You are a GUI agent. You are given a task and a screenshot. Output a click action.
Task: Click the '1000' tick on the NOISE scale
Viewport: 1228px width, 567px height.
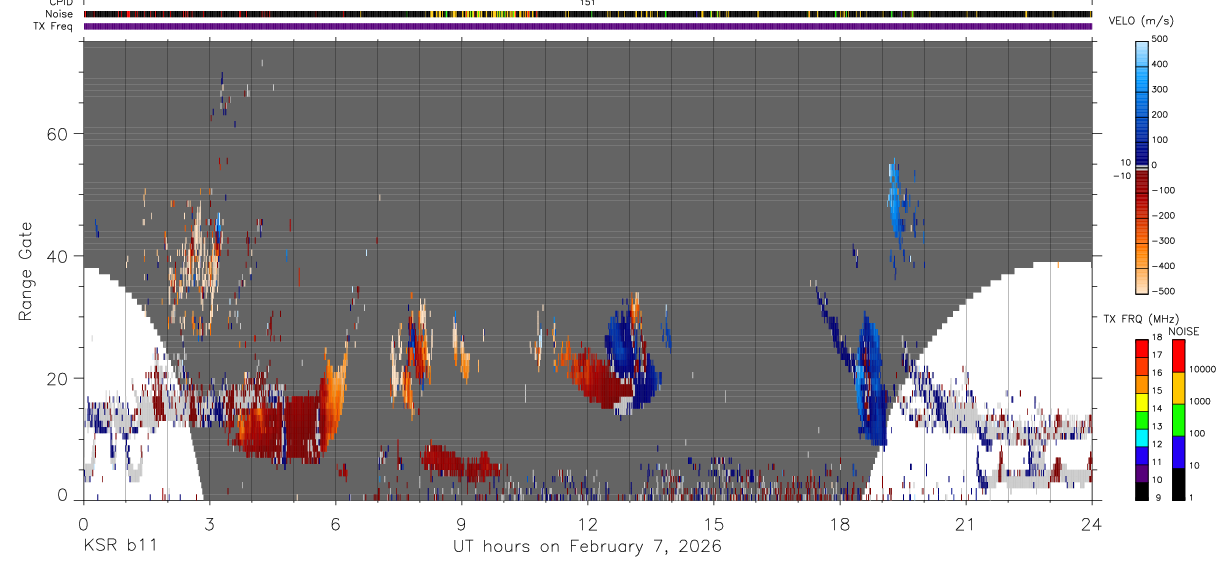1200,401
